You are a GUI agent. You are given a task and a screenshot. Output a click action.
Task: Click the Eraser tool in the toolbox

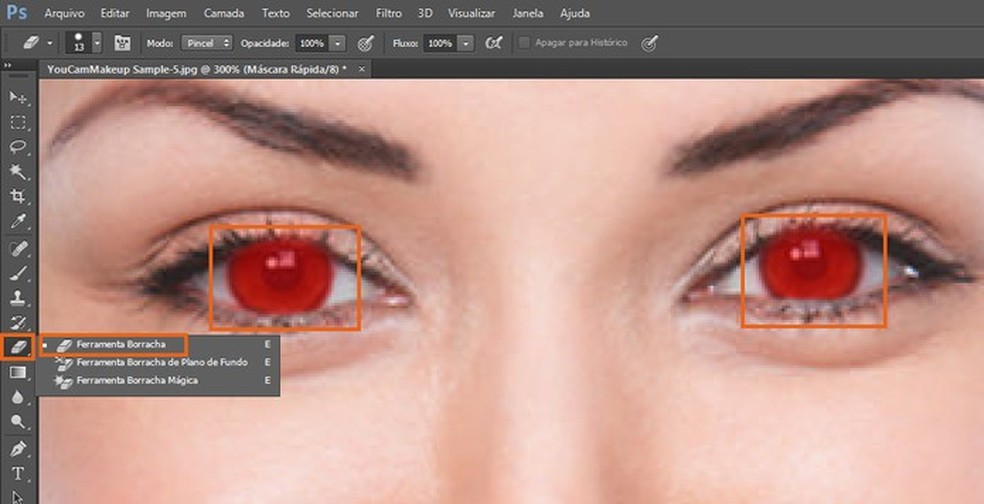[x=18, y=348]
